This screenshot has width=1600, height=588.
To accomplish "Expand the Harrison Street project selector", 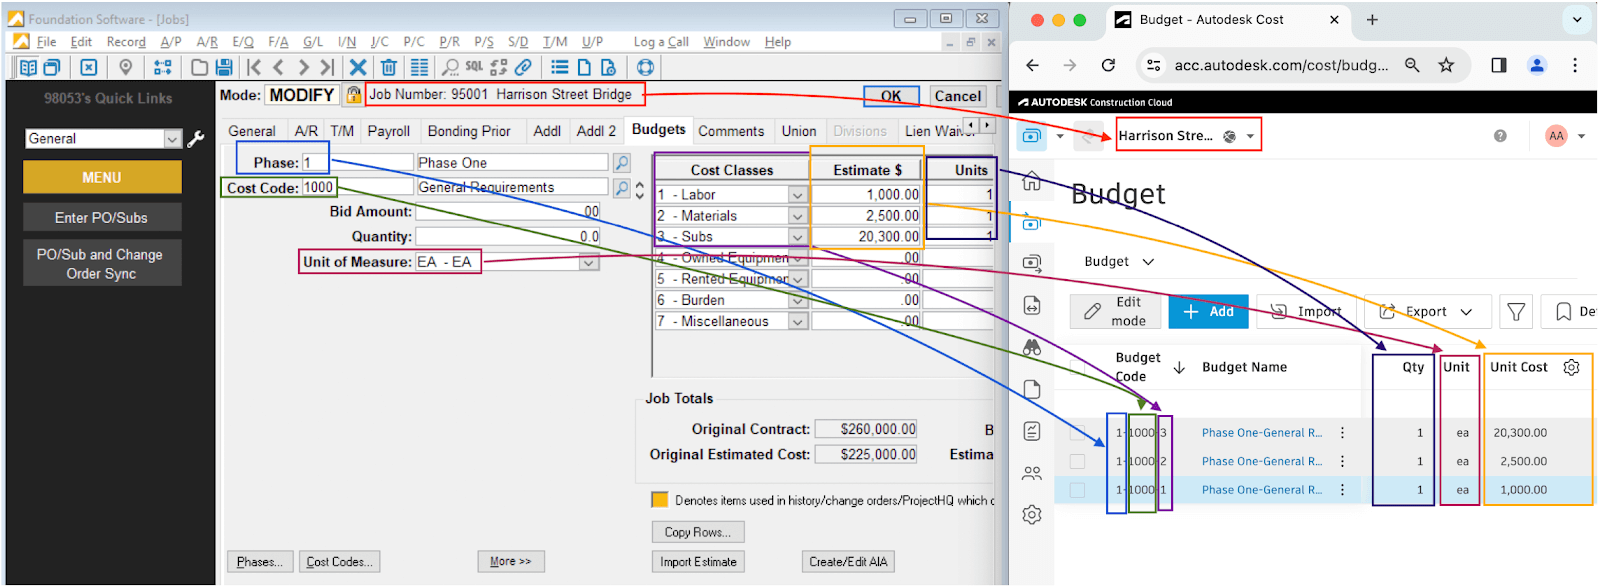I will (x=1250, y=136).
